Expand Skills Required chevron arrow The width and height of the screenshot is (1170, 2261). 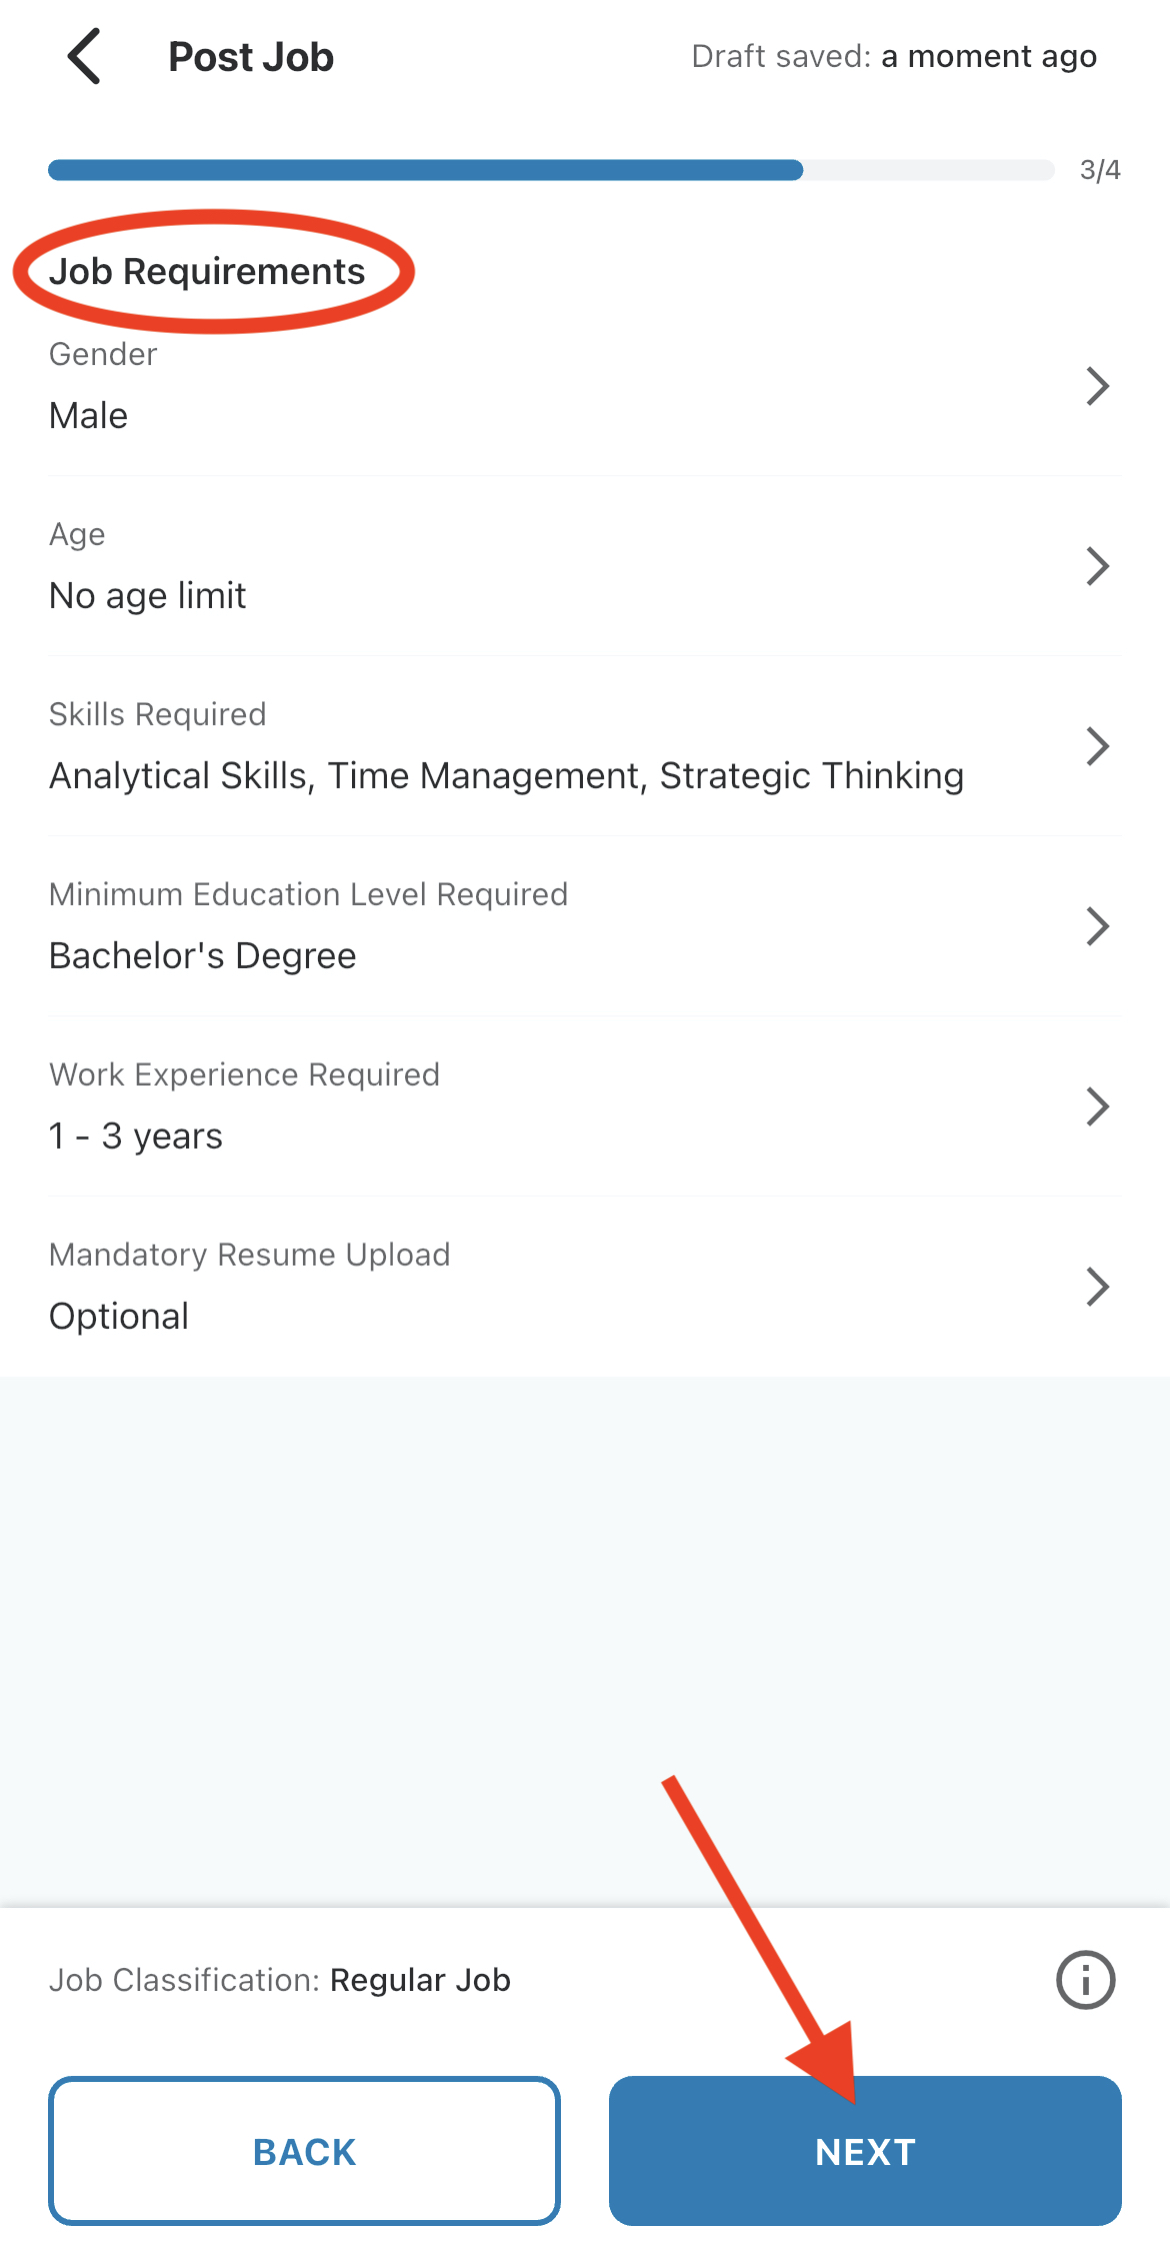pyautogui.click(x=1097, y=746)
